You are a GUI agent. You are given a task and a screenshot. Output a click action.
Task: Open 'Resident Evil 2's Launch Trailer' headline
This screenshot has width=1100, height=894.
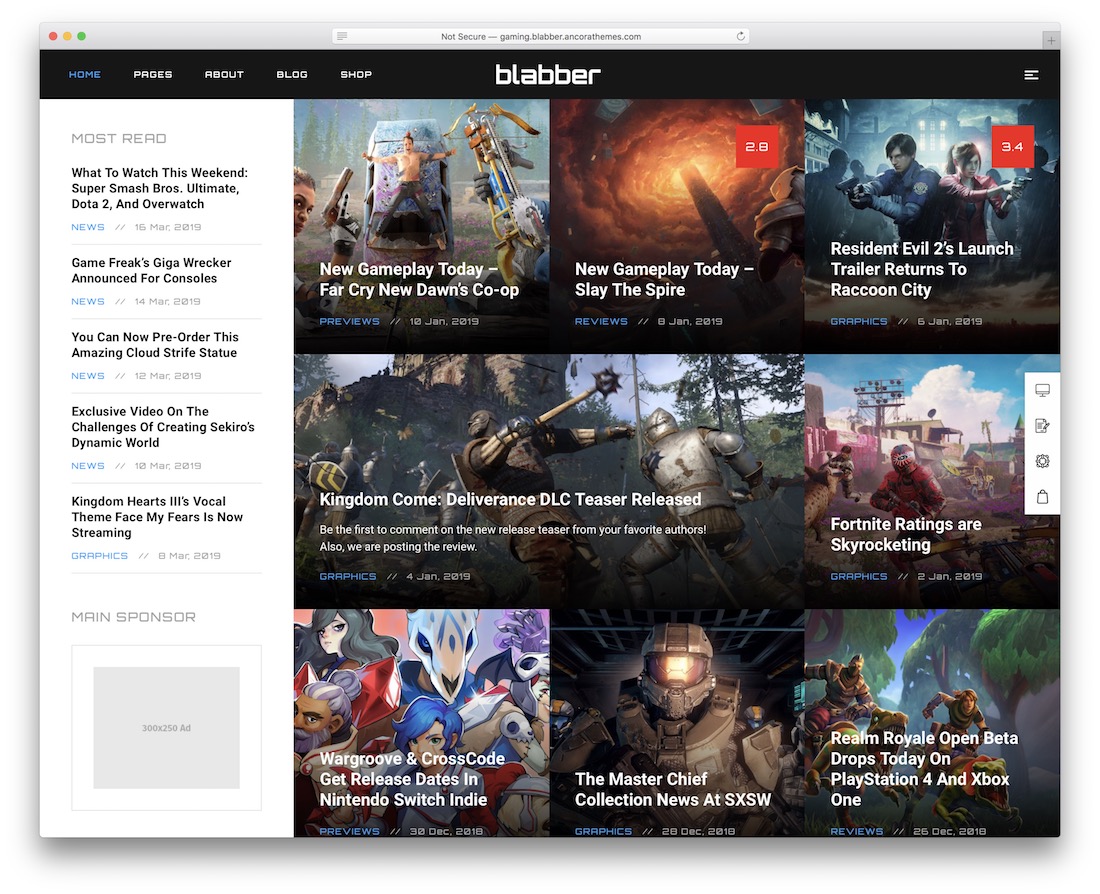coord(922,269)
